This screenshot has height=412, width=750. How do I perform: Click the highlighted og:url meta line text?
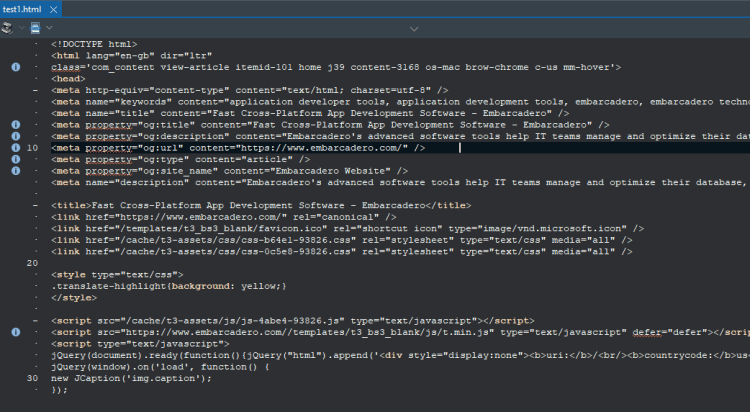pyautogui.click(x=238, y=148)
